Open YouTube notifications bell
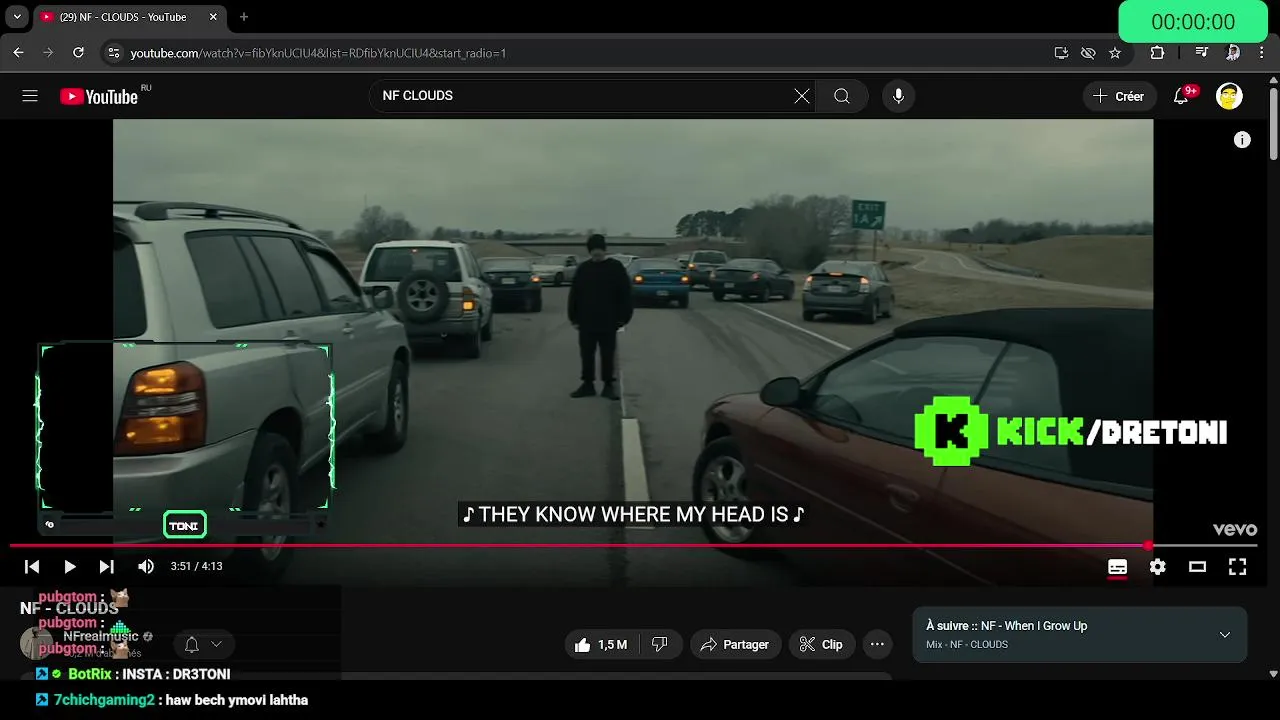Viewport: 1280px width, 720px height. pos(1181,96)
